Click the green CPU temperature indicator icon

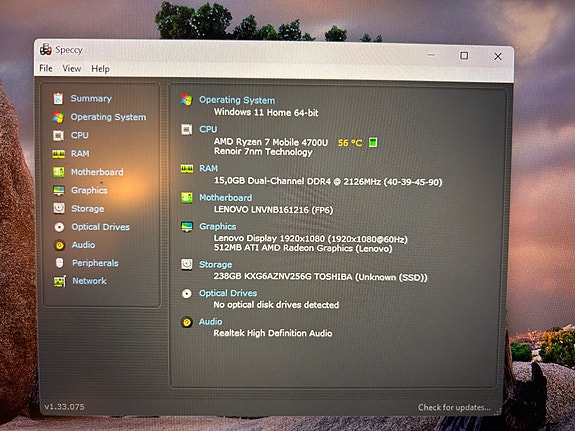tap(373, 142)
